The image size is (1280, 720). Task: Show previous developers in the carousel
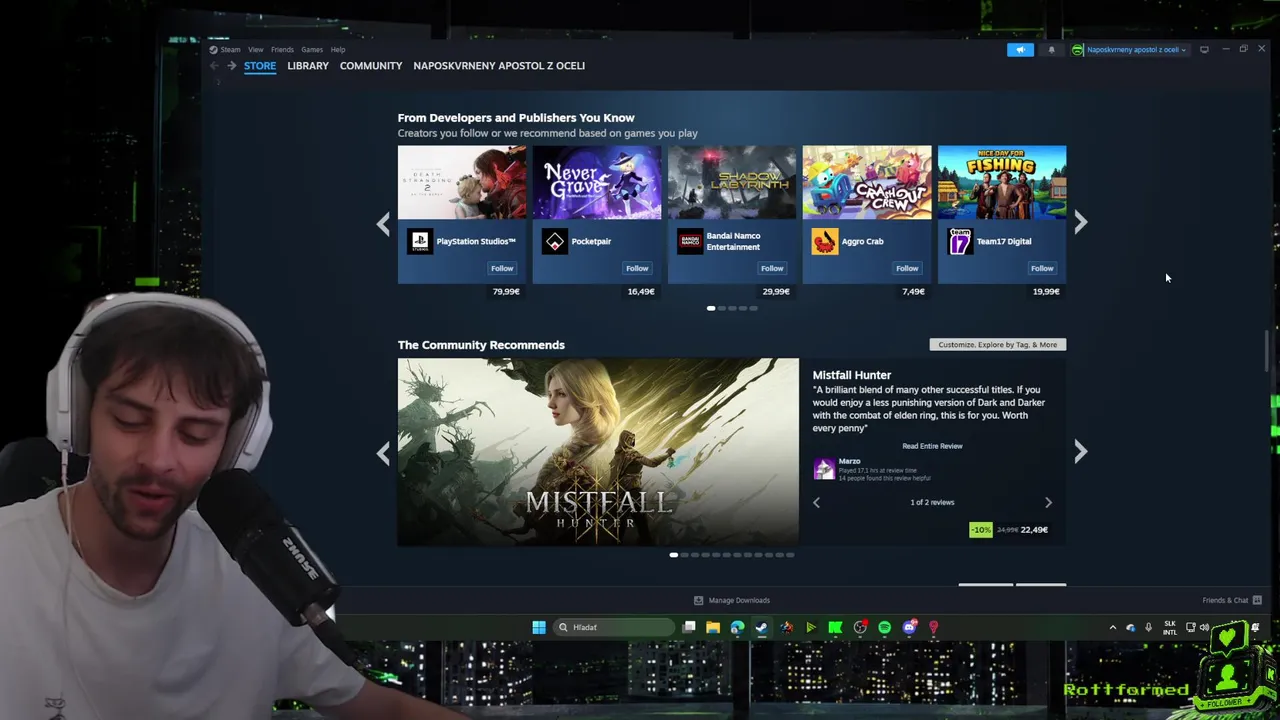(x=383, y=223)
